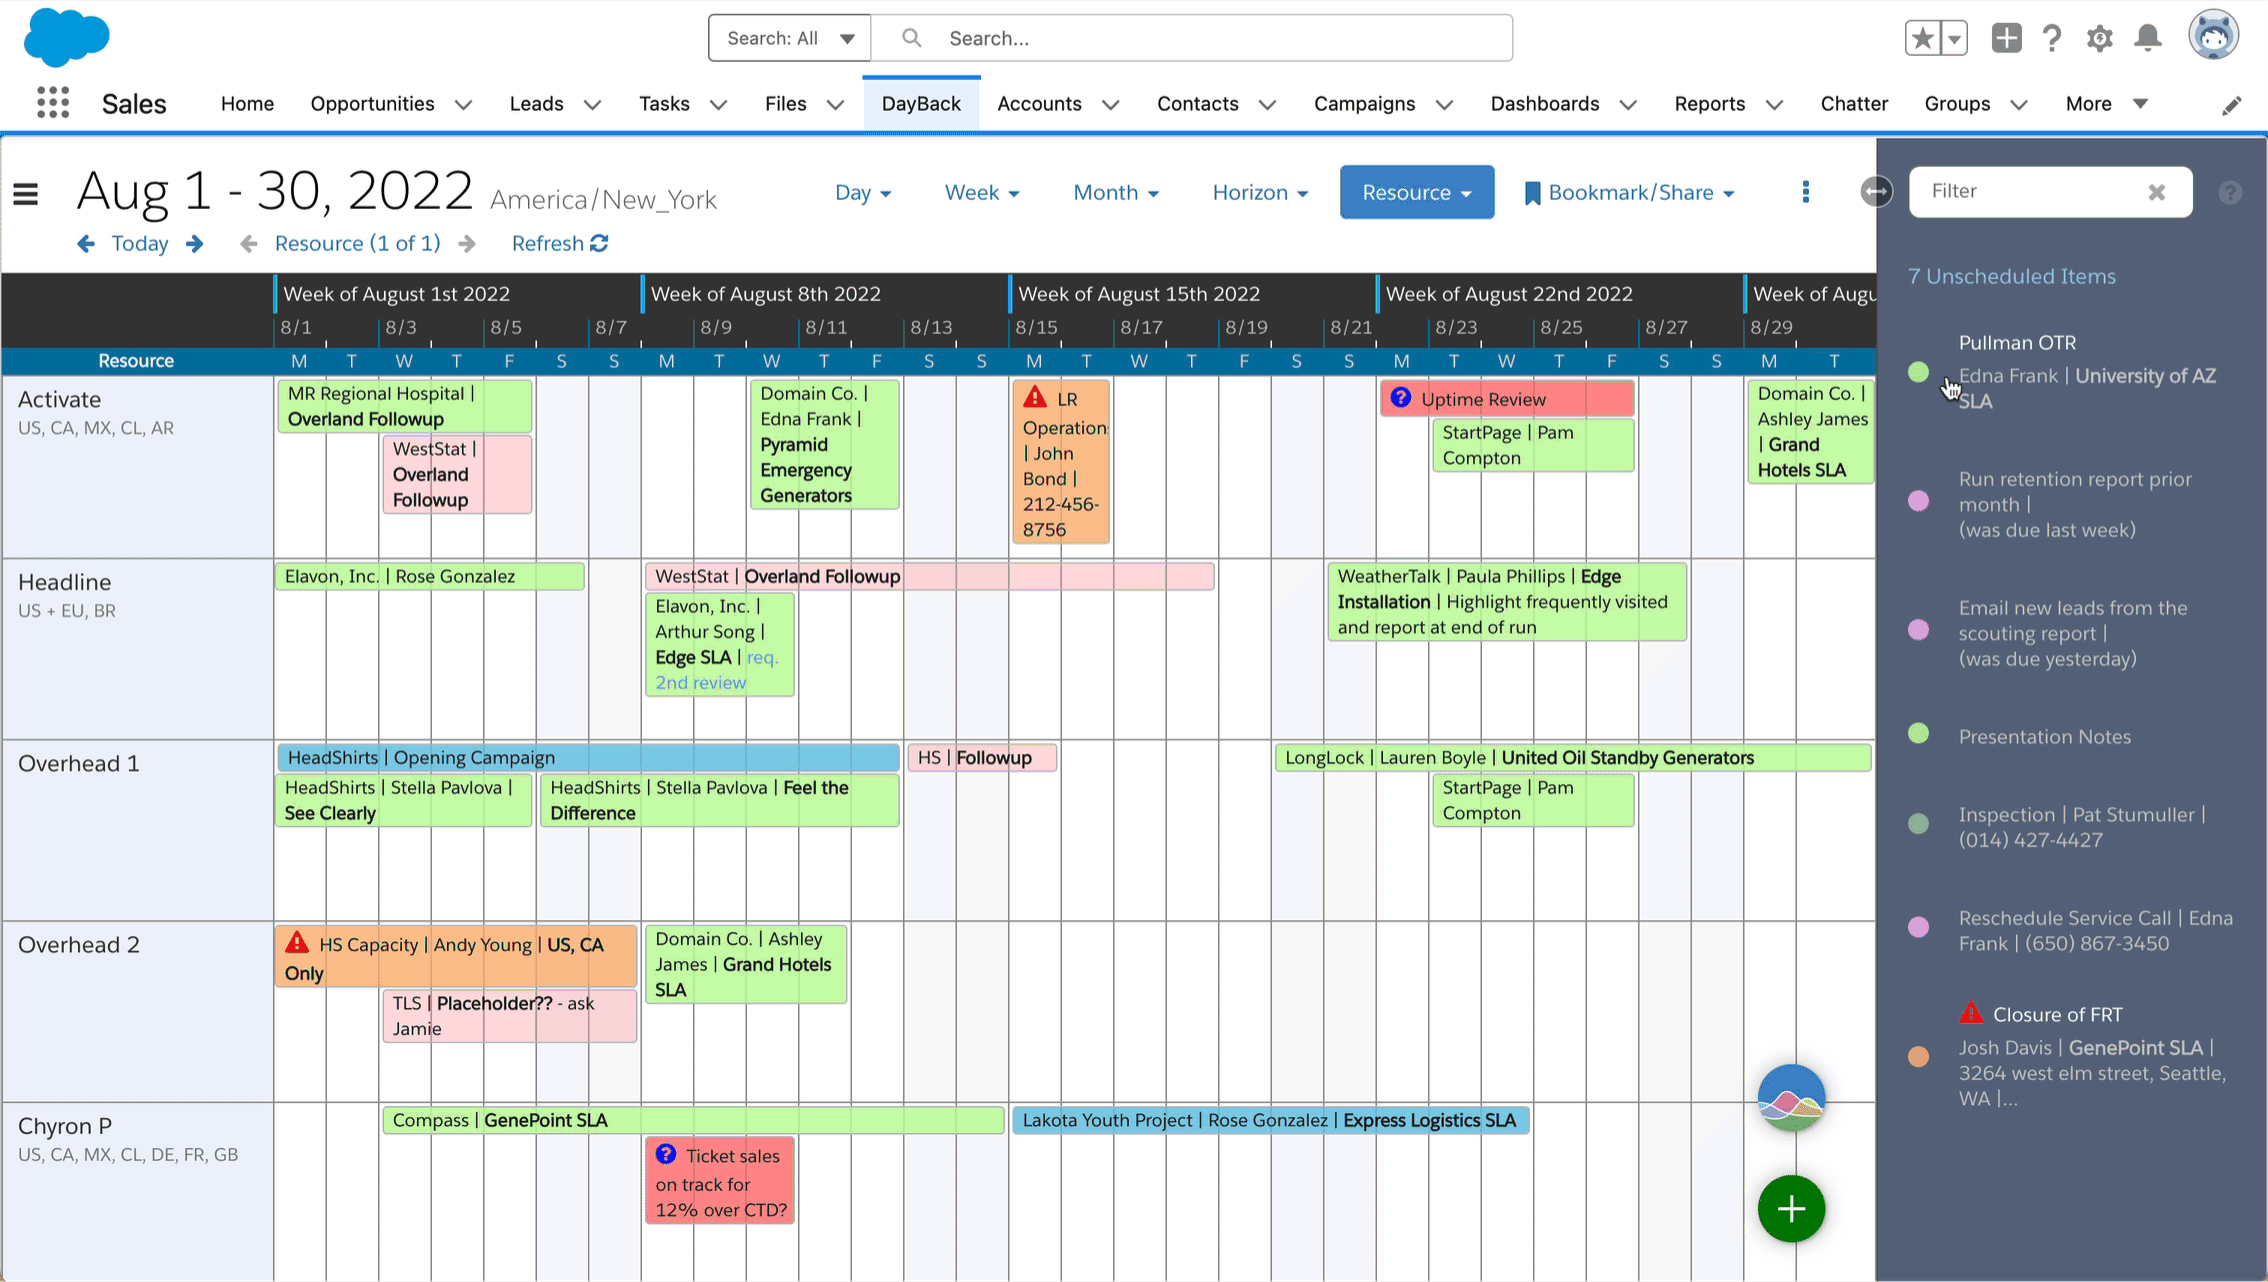Image resolution: width=2268 pixels, height=1282 pixels.
Task: Open Favorites star icon
Action: (x=1922, y=38)
